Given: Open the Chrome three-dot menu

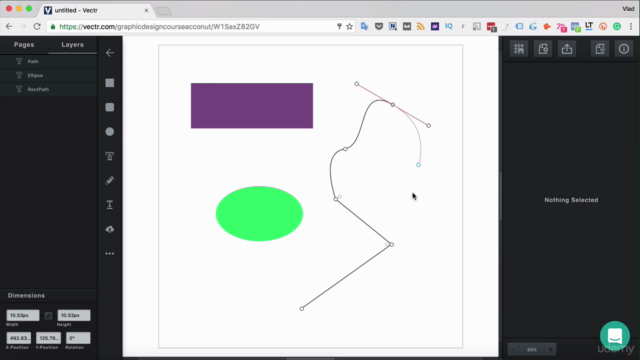Looking at the screenshot, I should point(631,27).
